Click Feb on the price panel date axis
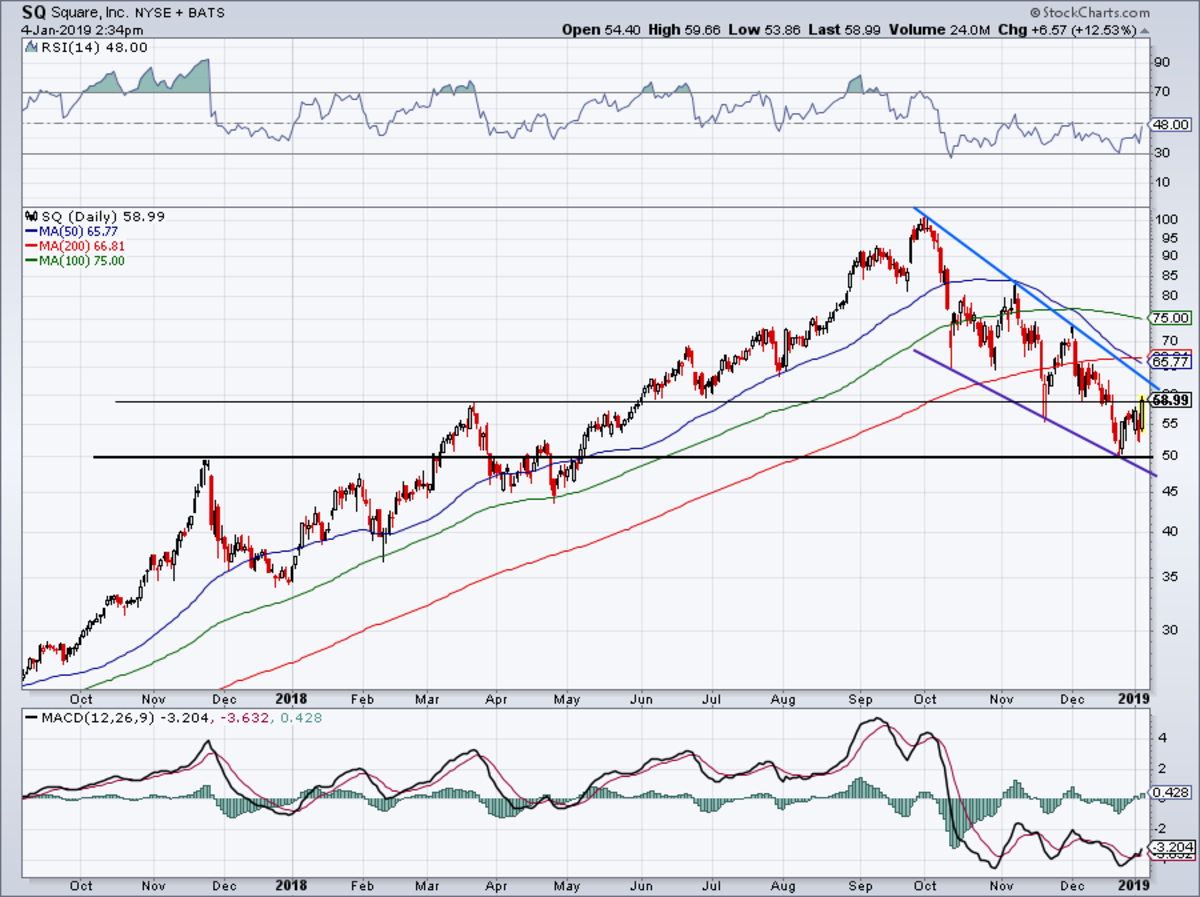1200x897 pixels. [365, 699]
